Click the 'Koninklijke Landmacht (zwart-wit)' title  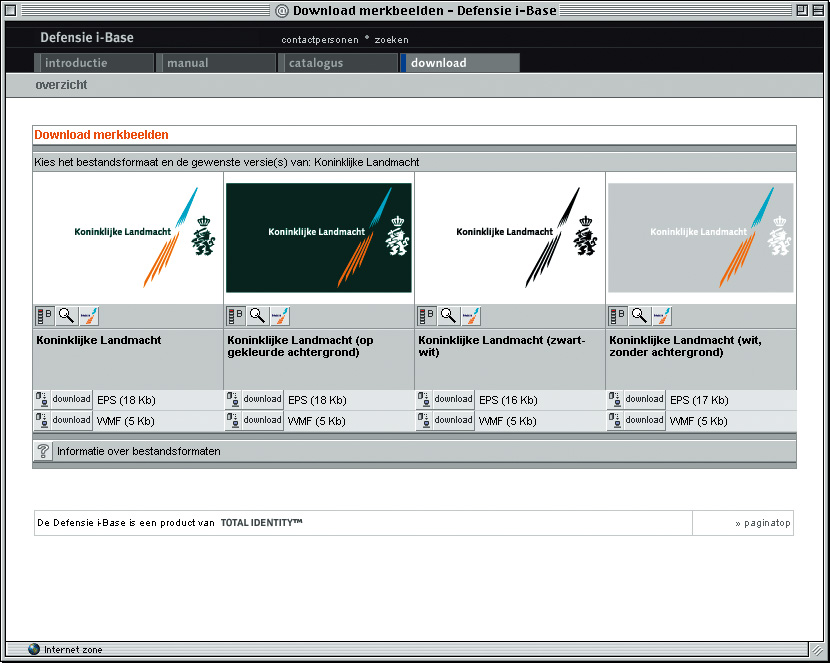502,346
